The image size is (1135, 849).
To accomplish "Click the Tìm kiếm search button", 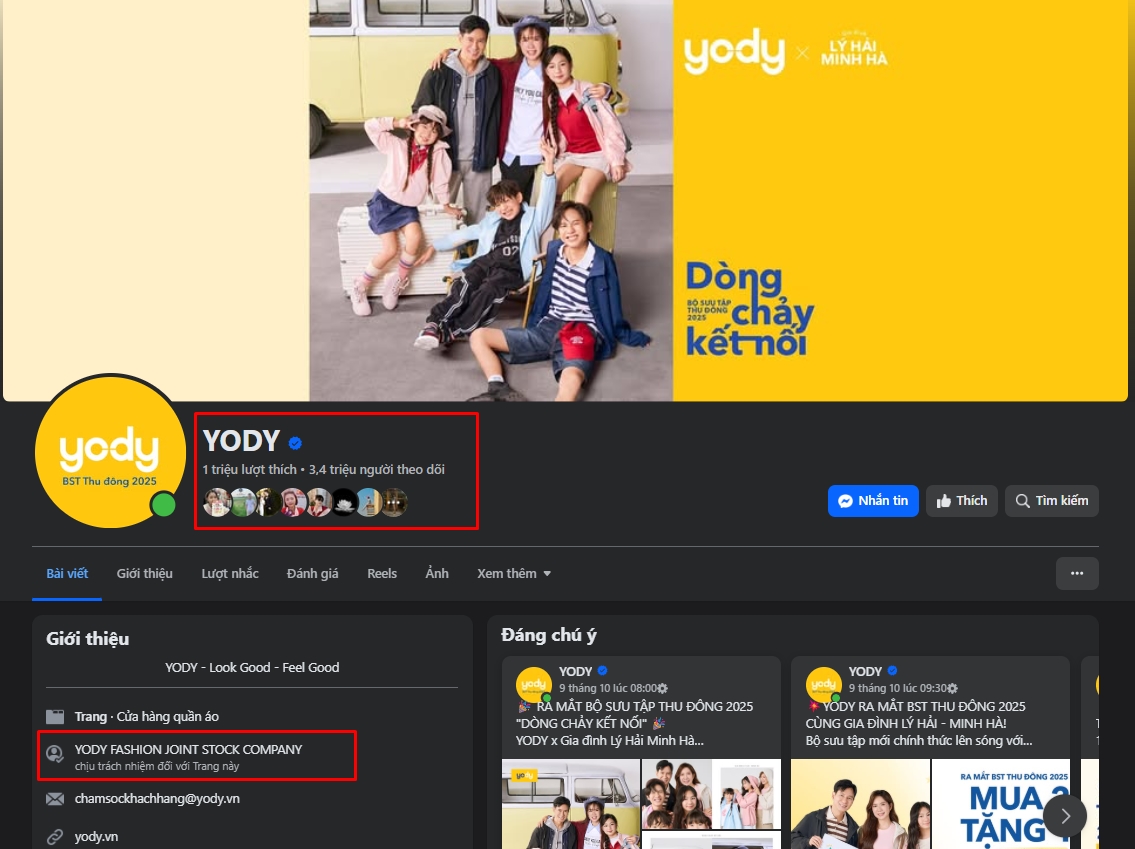I will click(1051, 501).
